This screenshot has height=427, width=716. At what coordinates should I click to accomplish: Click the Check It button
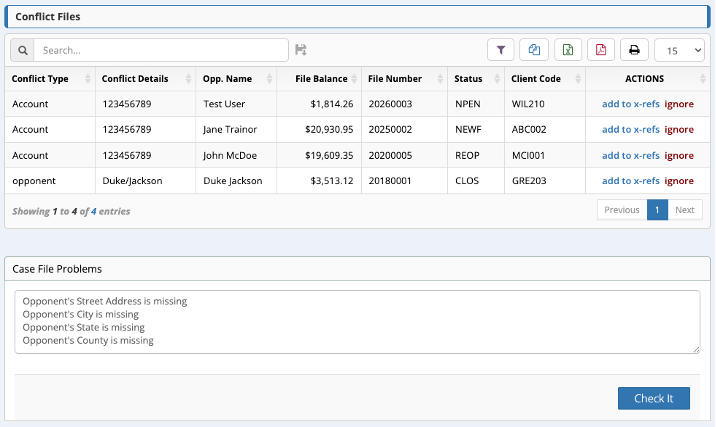point(653,398)
